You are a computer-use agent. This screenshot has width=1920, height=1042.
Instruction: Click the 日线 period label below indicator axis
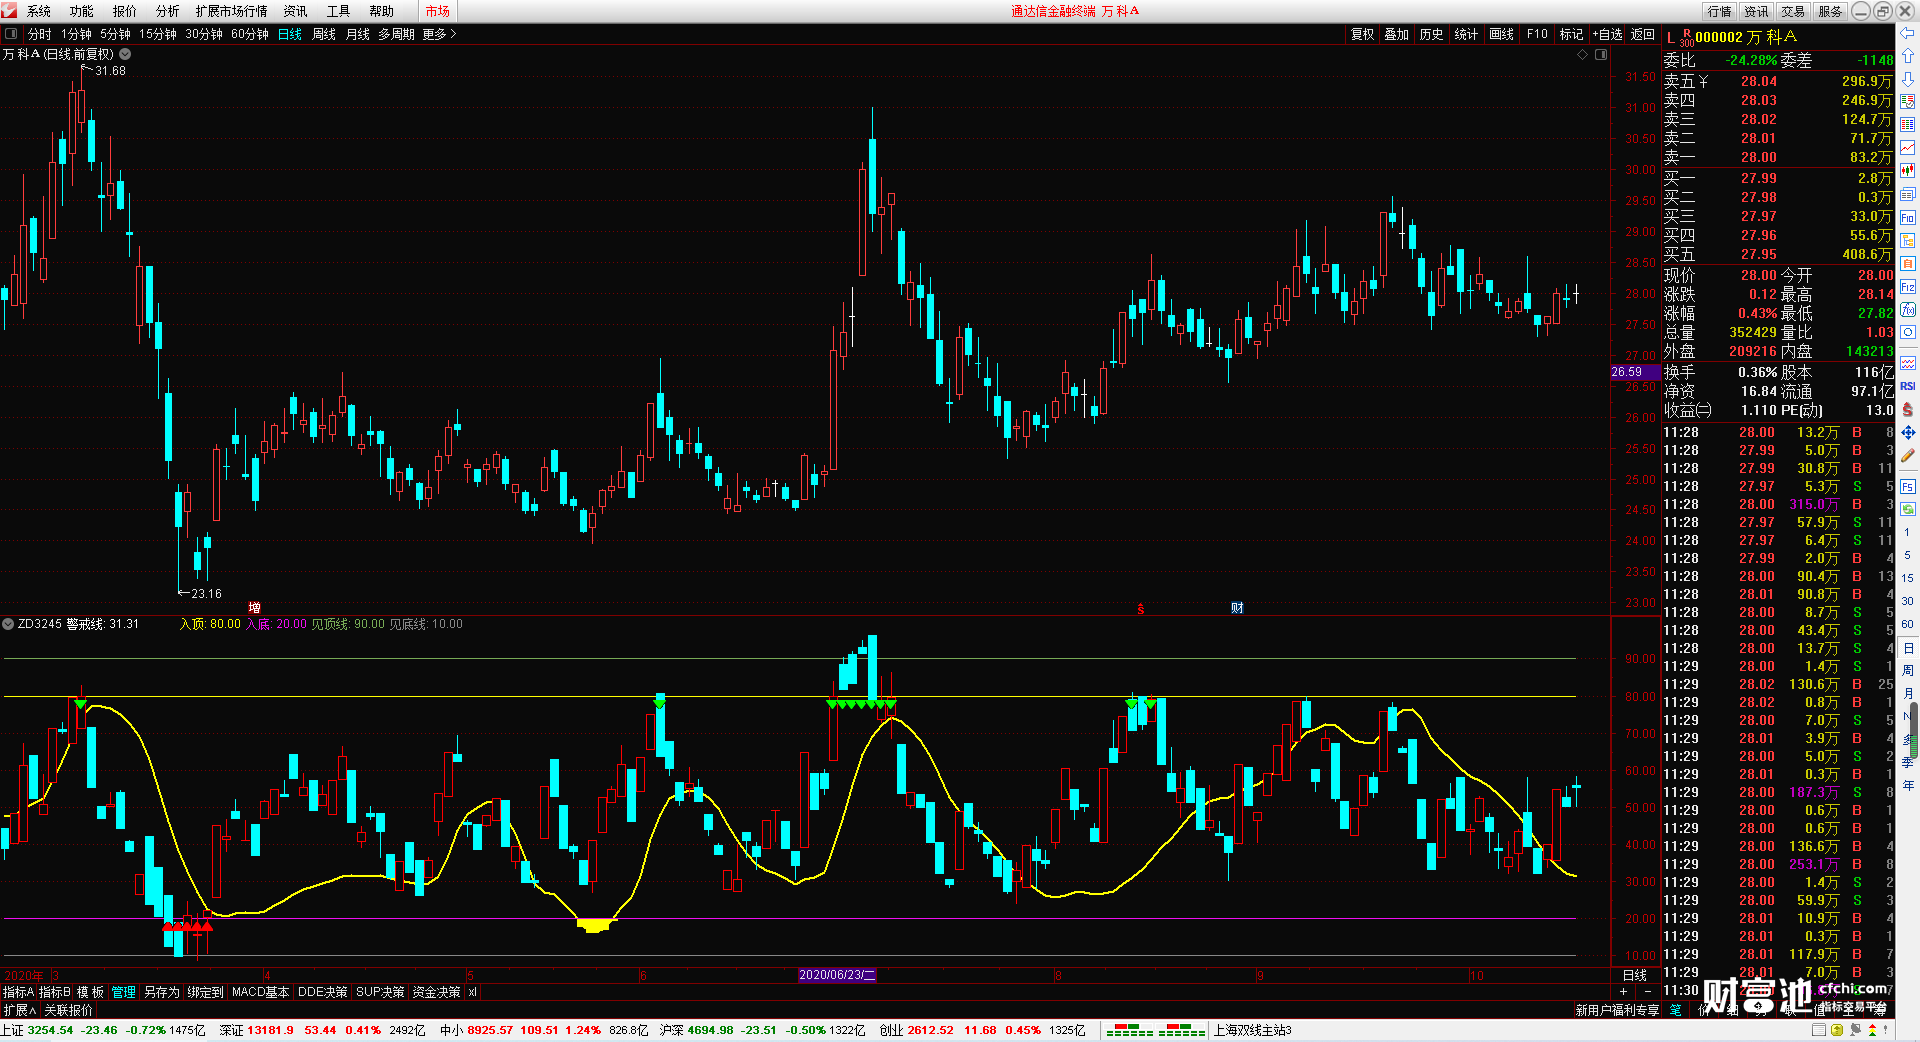pyautogui.click(x=1635, y=975)
